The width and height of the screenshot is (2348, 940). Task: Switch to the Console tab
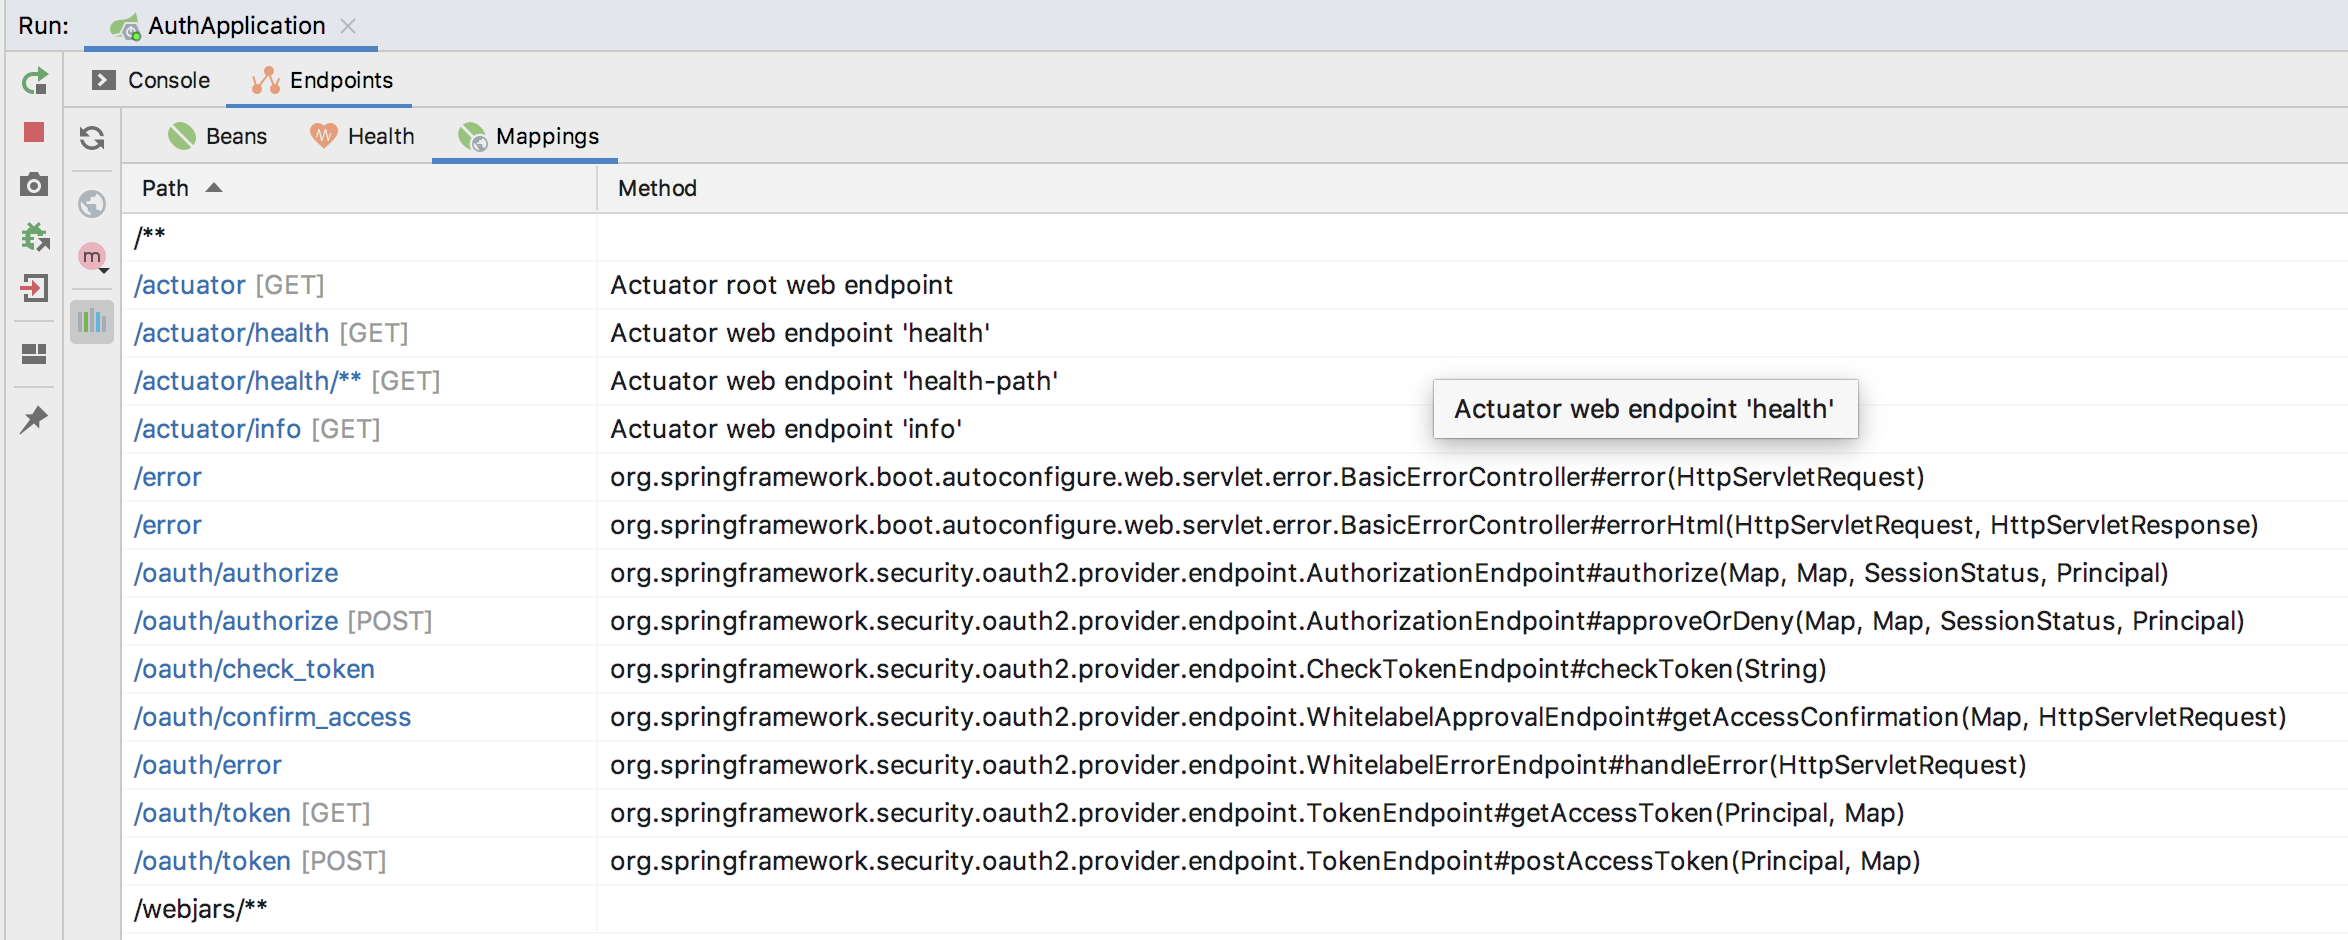[152, 80]
